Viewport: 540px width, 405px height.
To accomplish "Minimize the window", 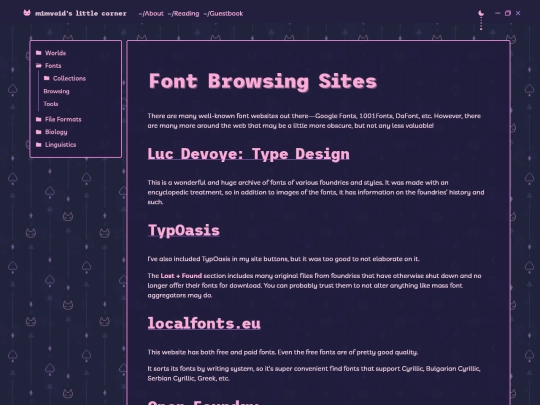I will pos(498,13).
